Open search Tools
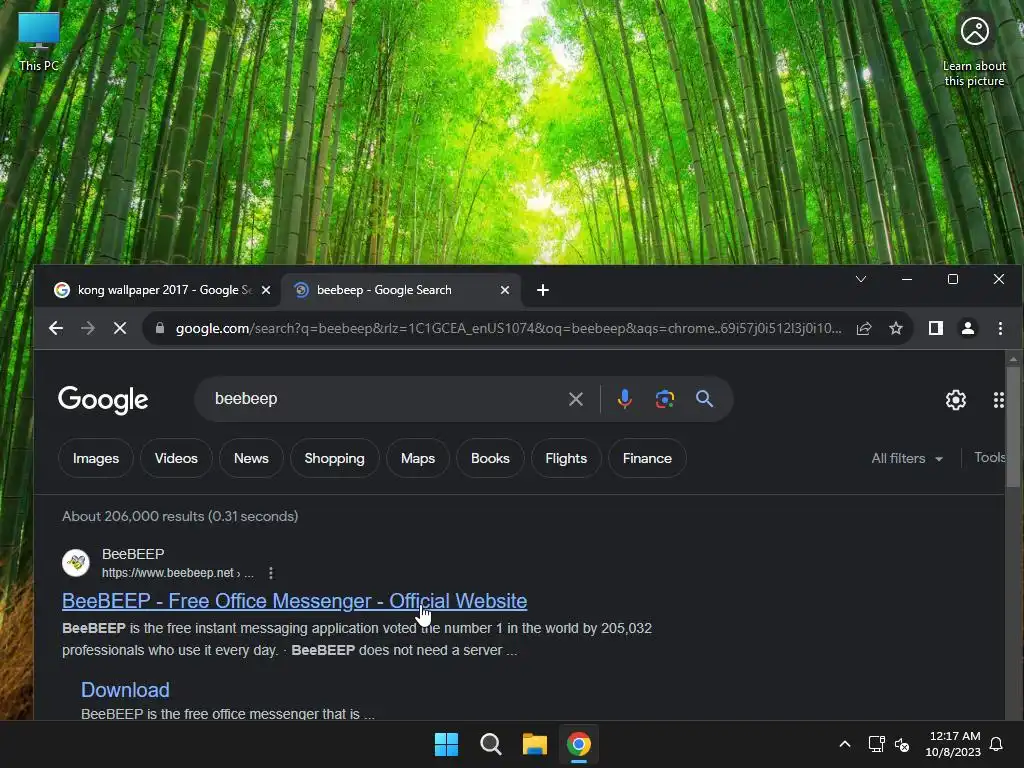 (x=989, y=458)
